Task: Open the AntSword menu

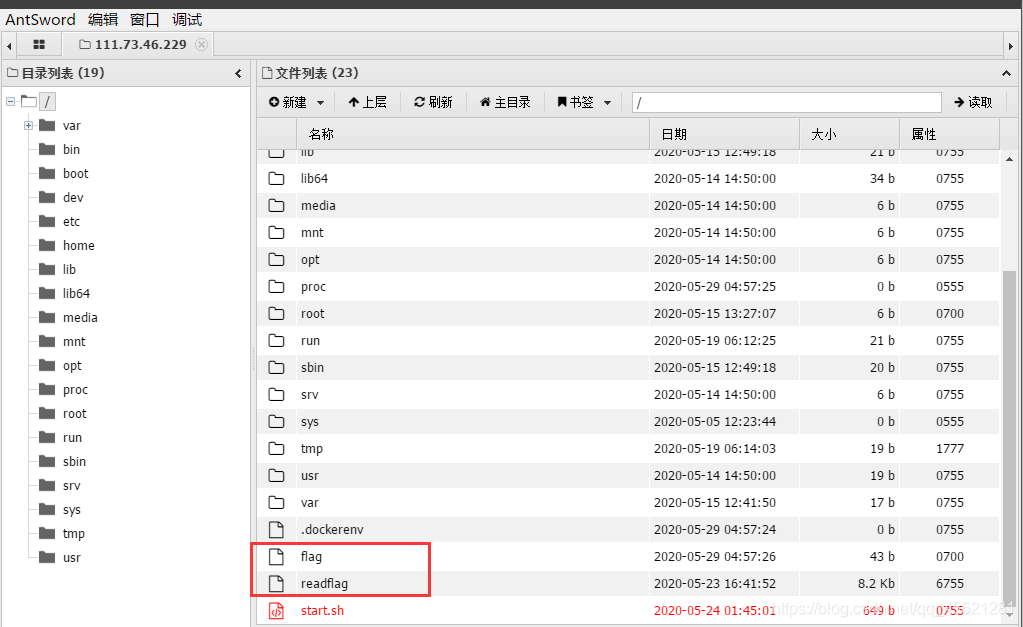Action: pyautogui.click(x=40, y=20)
